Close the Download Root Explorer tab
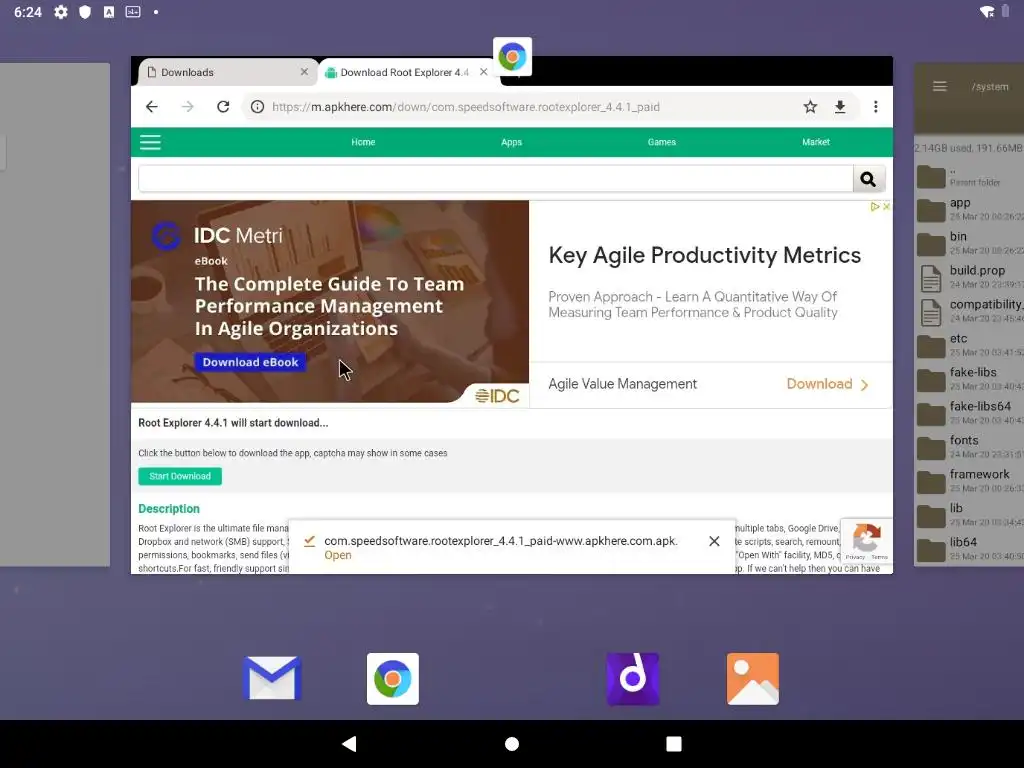1024x768 pixels. (483, 72)
